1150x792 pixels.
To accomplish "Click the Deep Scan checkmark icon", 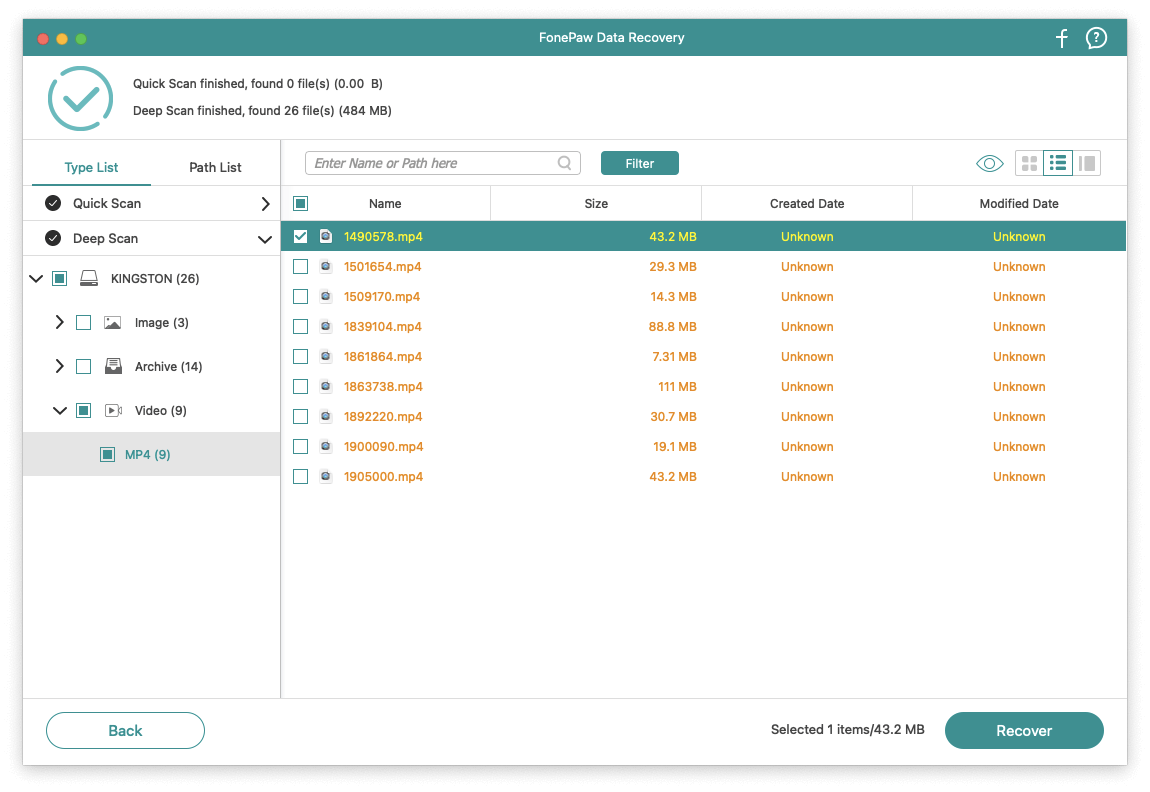I will tap(53, 238).
